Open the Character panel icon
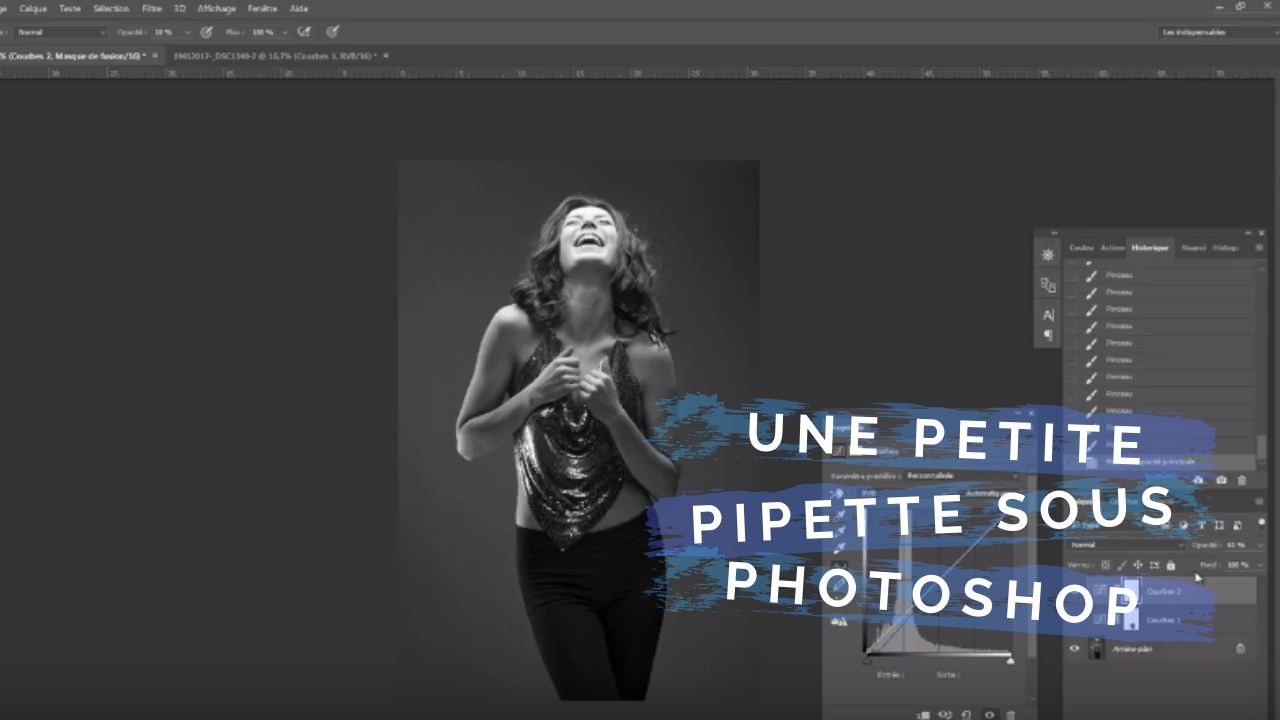 (1048, 315)
